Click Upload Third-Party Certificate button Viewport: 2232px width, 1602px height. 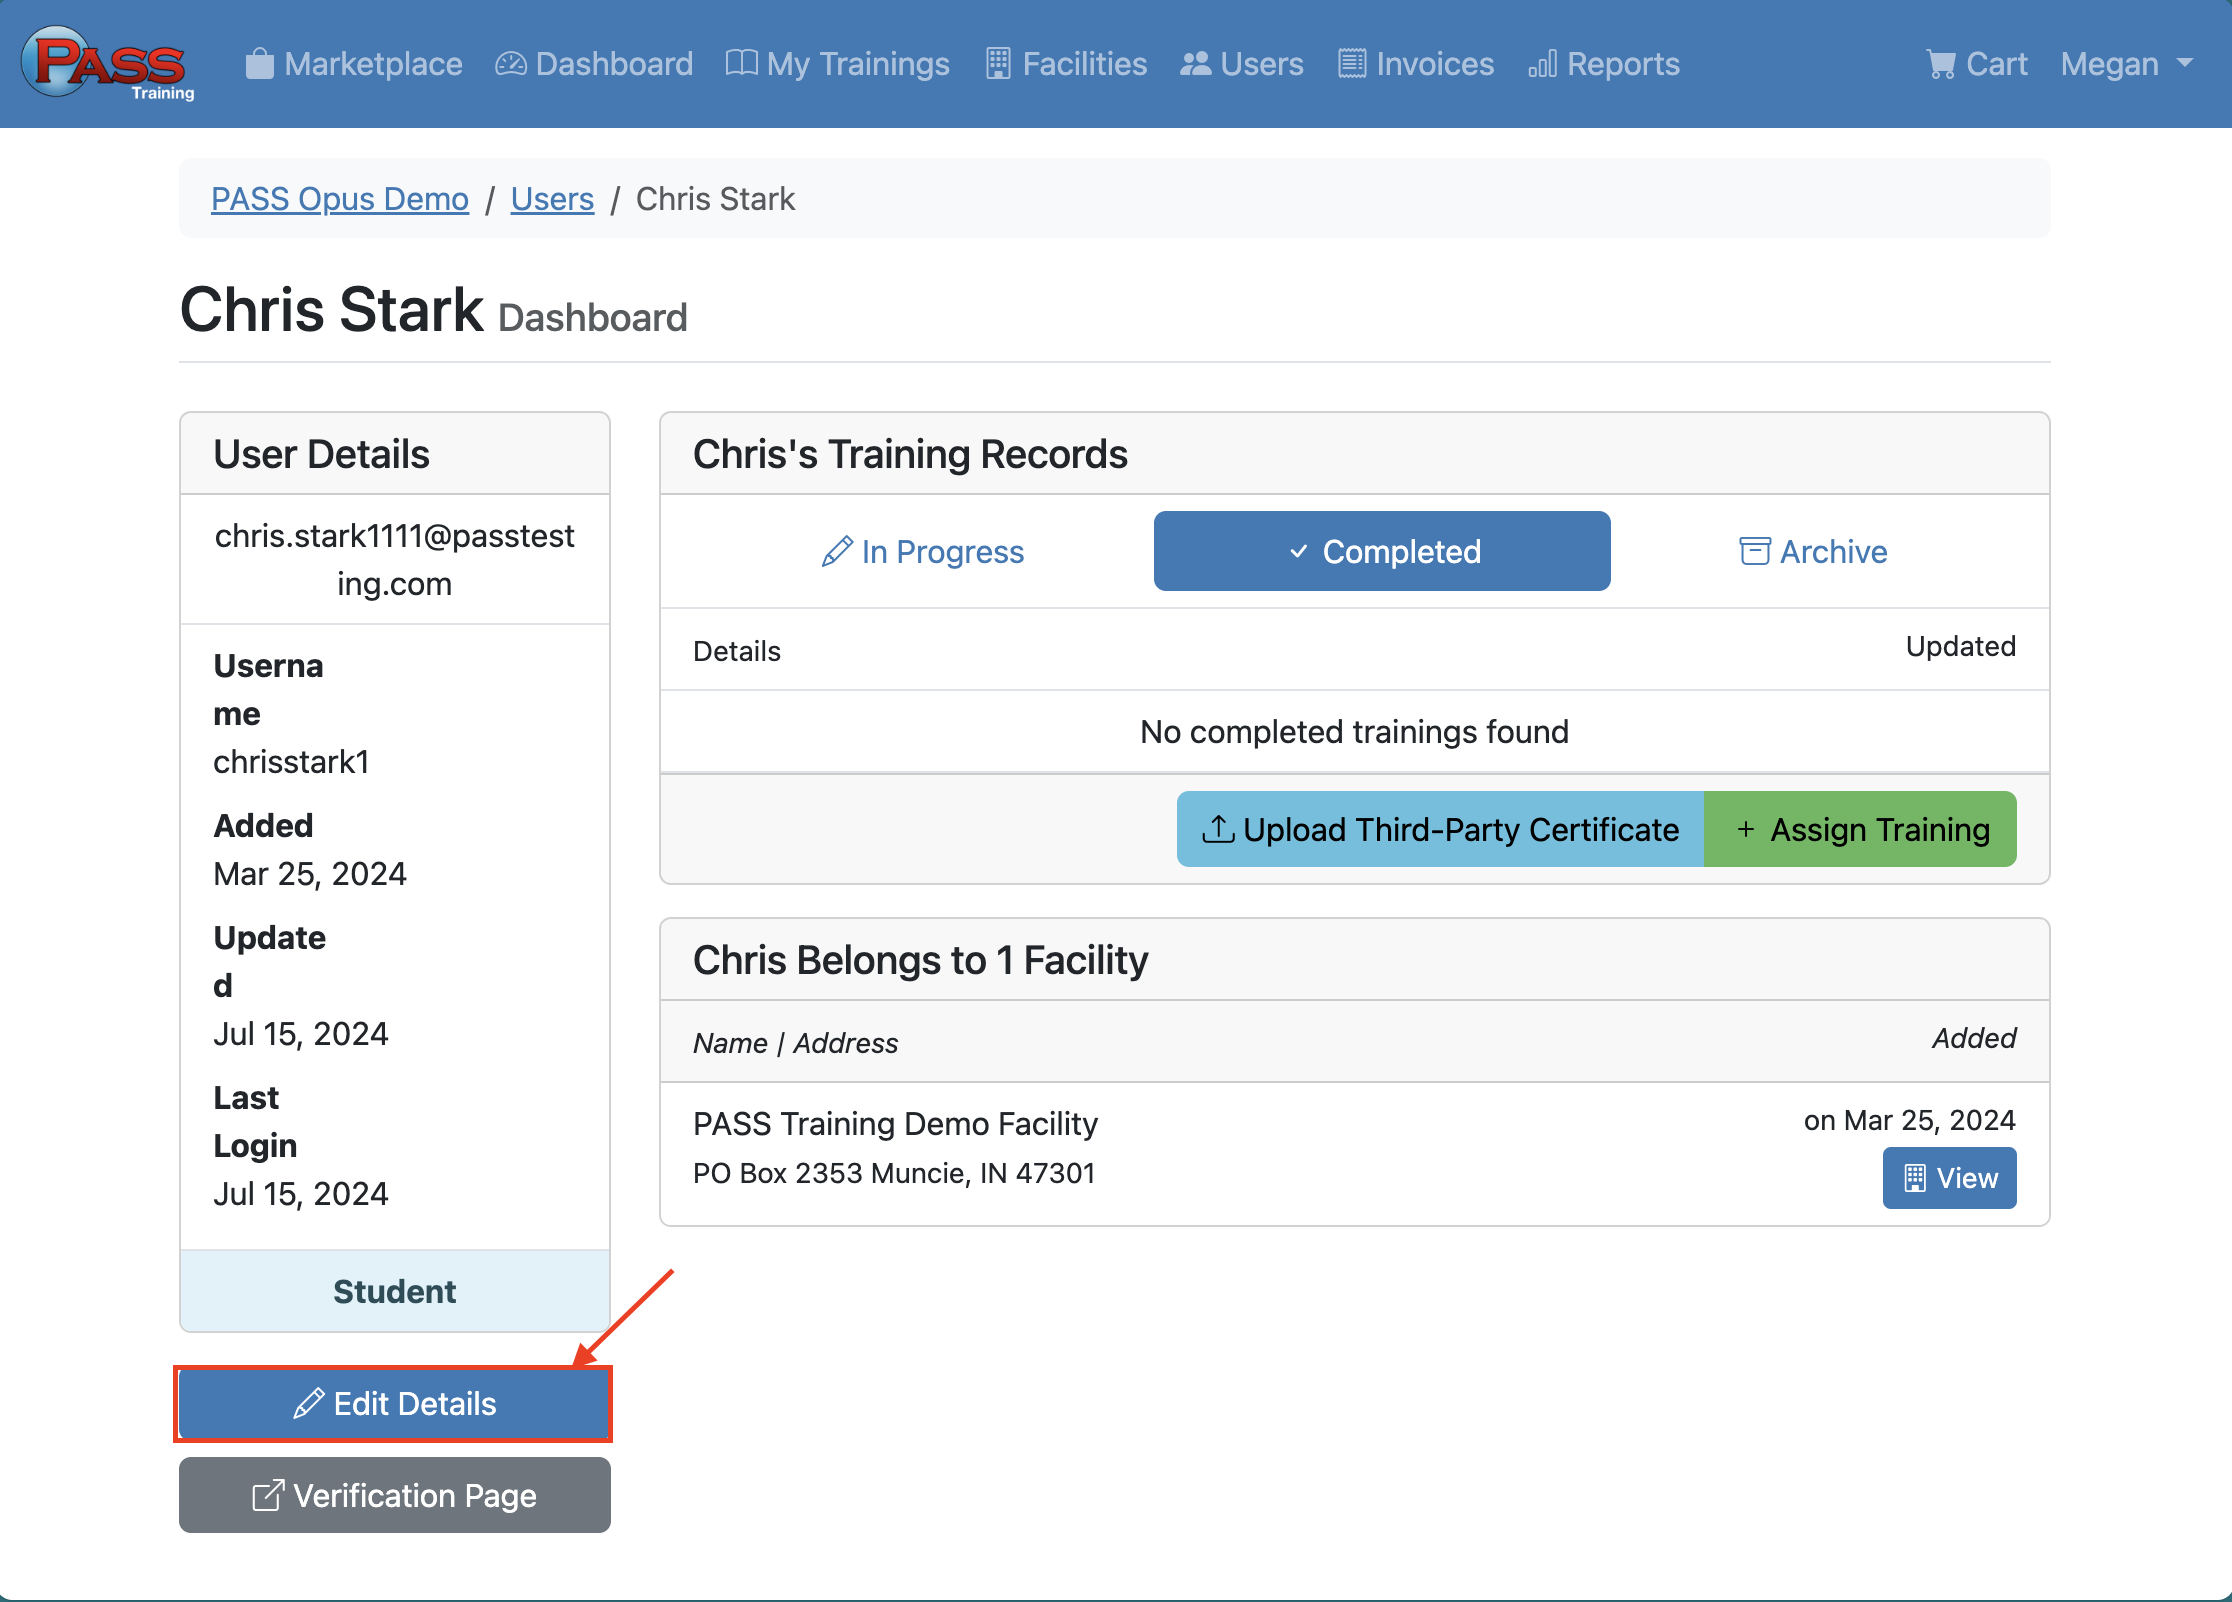1440,830
